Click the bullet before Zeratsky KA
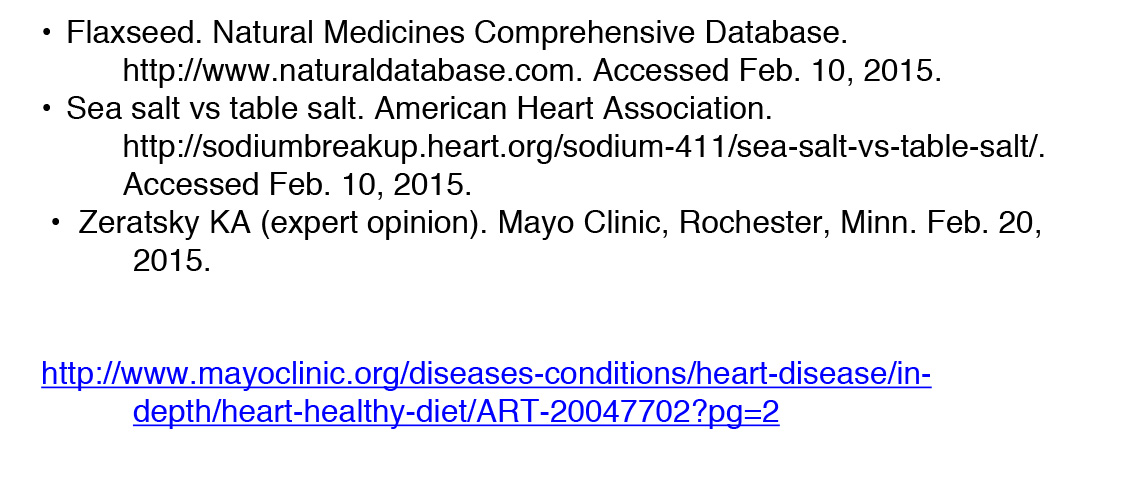 pyautogui.click(x=57, y=224)
